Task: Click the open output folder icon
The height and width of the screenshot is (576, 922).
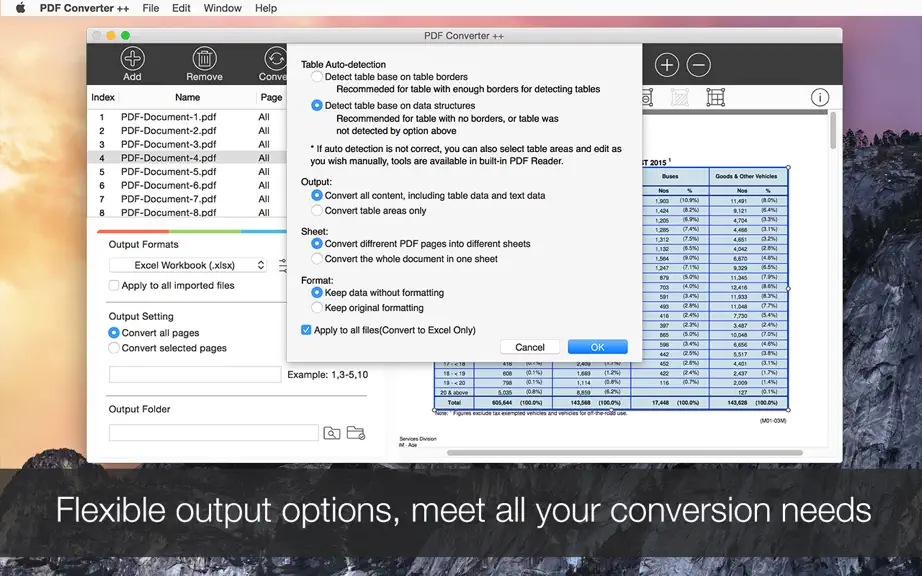Action: tap(356, 433)
